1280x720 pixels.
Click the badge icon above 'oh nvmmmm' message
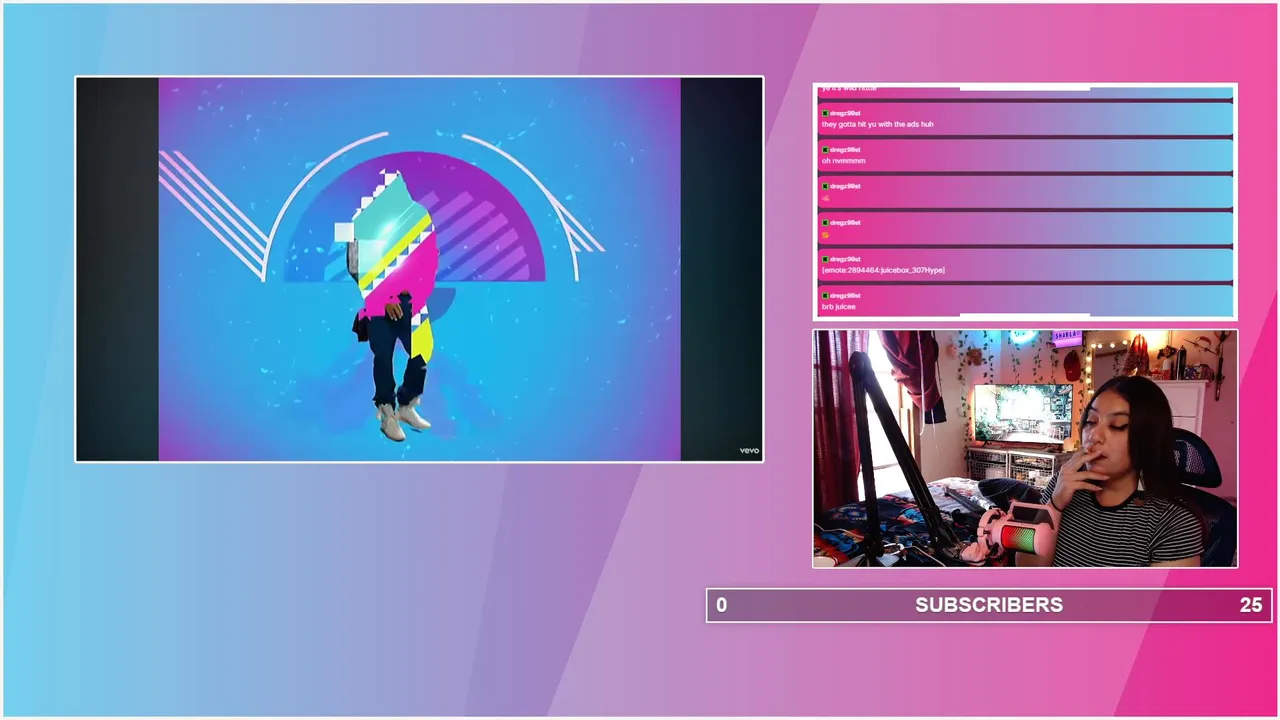pos(825,149)
